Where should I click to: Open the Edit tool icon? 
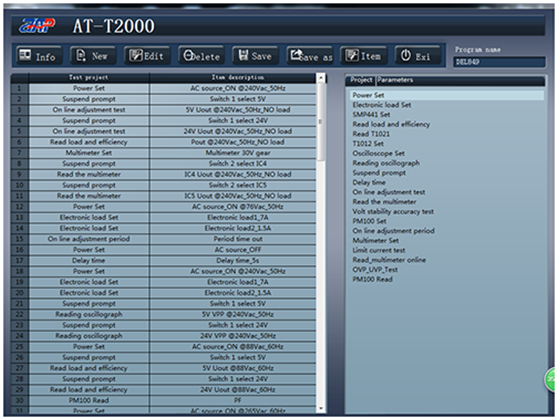[135, 56]
